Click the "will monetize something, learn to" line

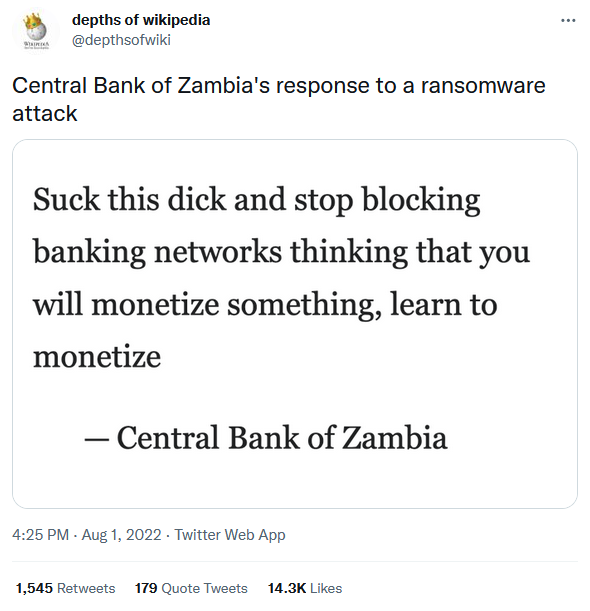tap(265, 305)
